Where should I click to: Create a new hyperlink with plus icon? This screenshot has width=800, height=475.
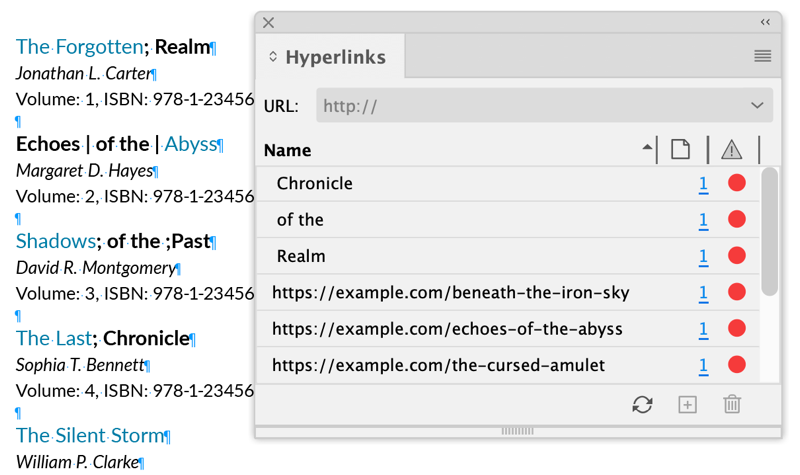[x=687, y=405]
